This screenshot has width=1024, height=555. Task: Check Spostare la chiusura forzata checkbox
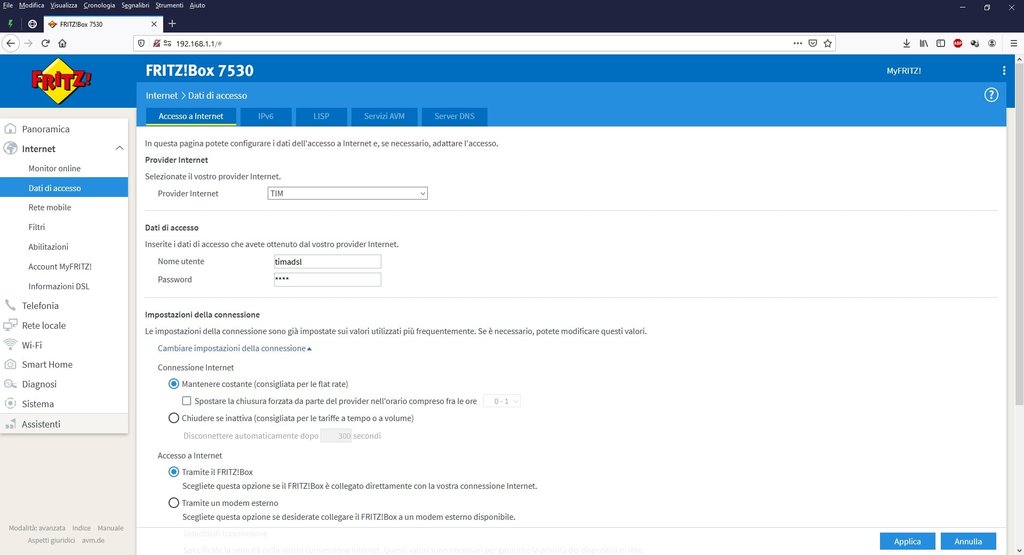(187, 401)
